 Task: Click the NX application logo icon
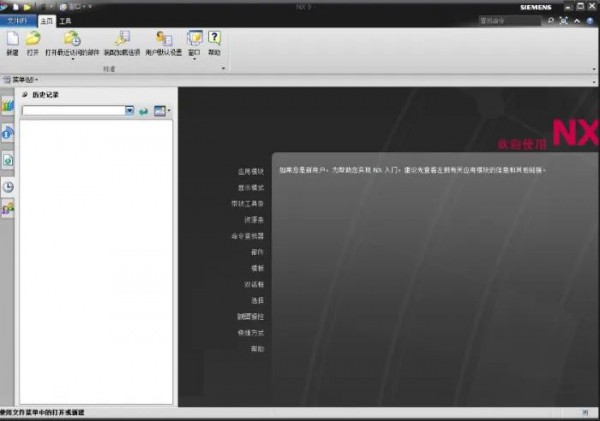coord(3,7)
